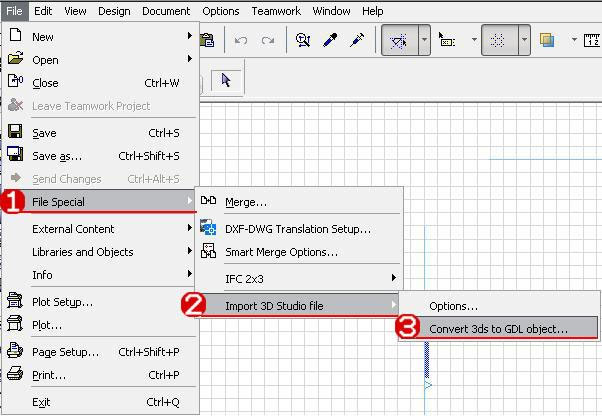Open the Design menu
Image resolution: width=602 pixels, height=416 pixels.
click(x=114, y=11)
